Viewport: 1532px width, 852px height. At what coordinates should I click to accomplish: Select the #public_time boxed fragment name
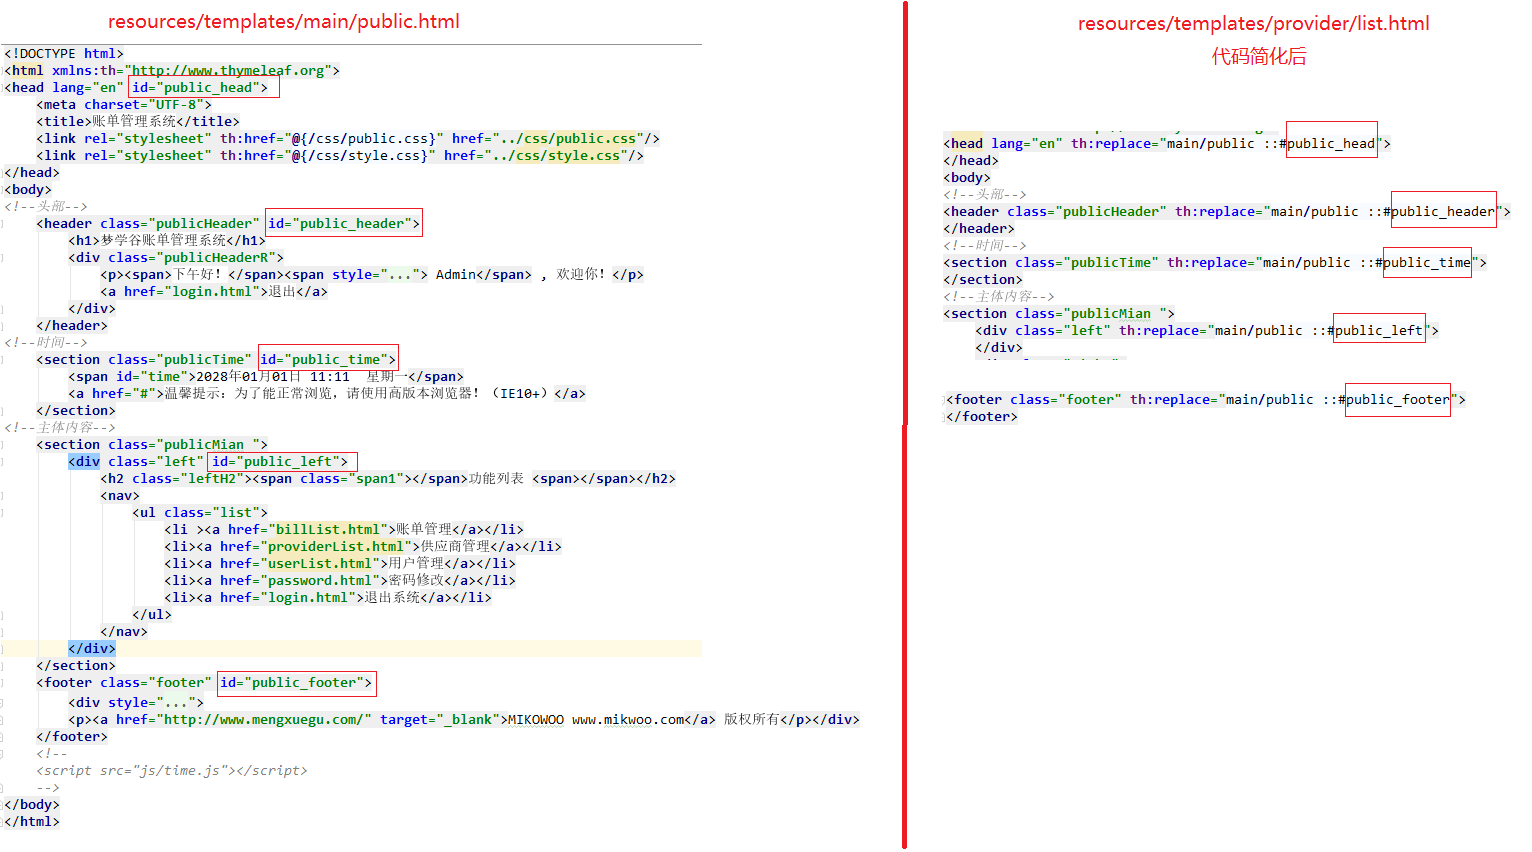tap(1426, 262)
